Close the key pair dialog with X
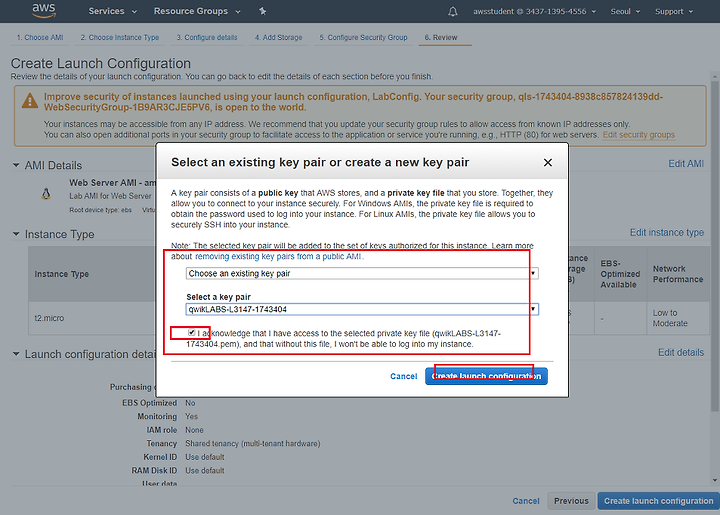The width and height of the screenshot is (720, 515). pos(547,162)
